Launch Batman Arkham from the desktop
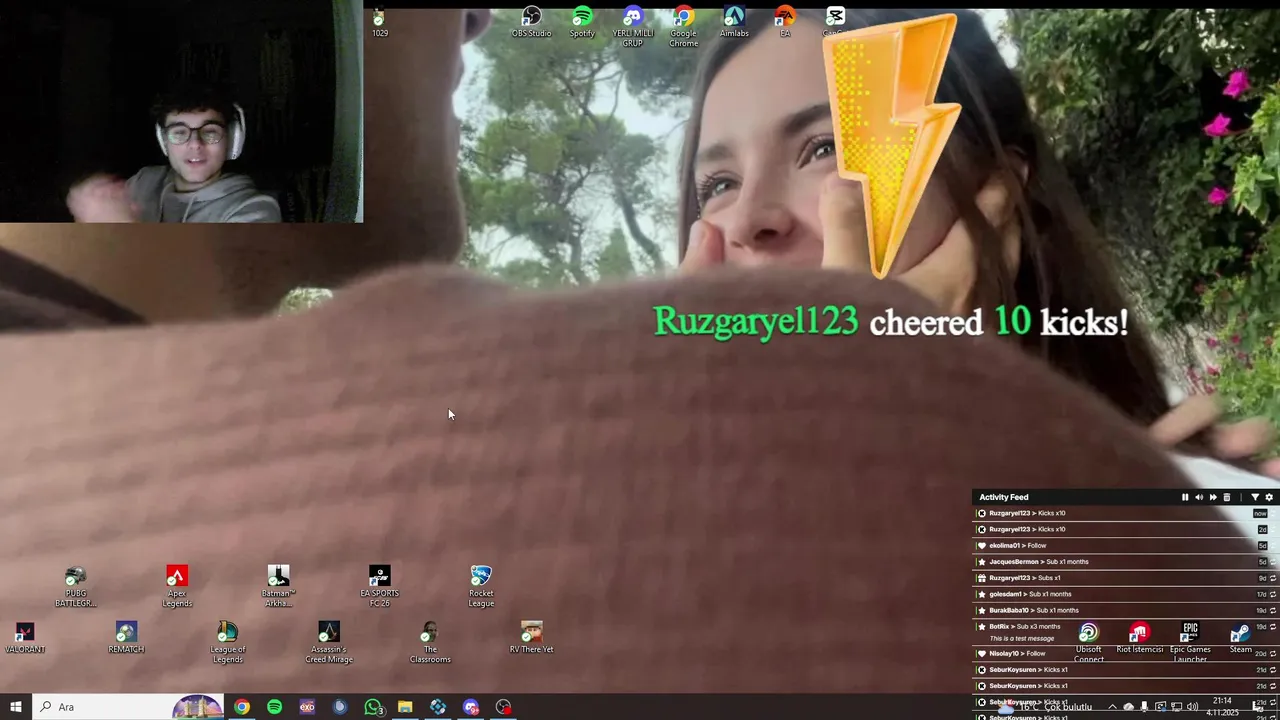This screenshot has width=1280, height=720. click(x=278, y=587)
